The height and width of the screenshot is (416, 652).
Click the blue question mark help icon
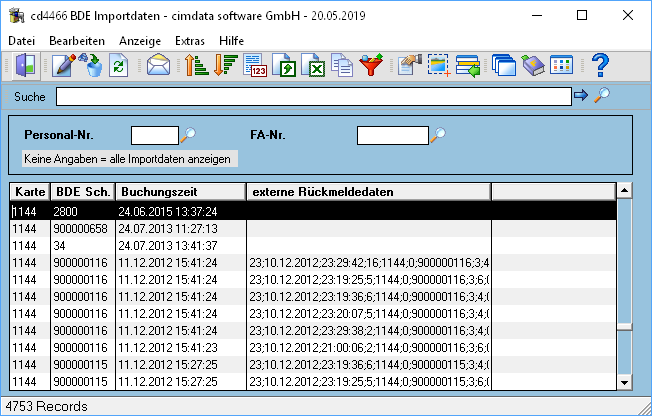[600, 65]
